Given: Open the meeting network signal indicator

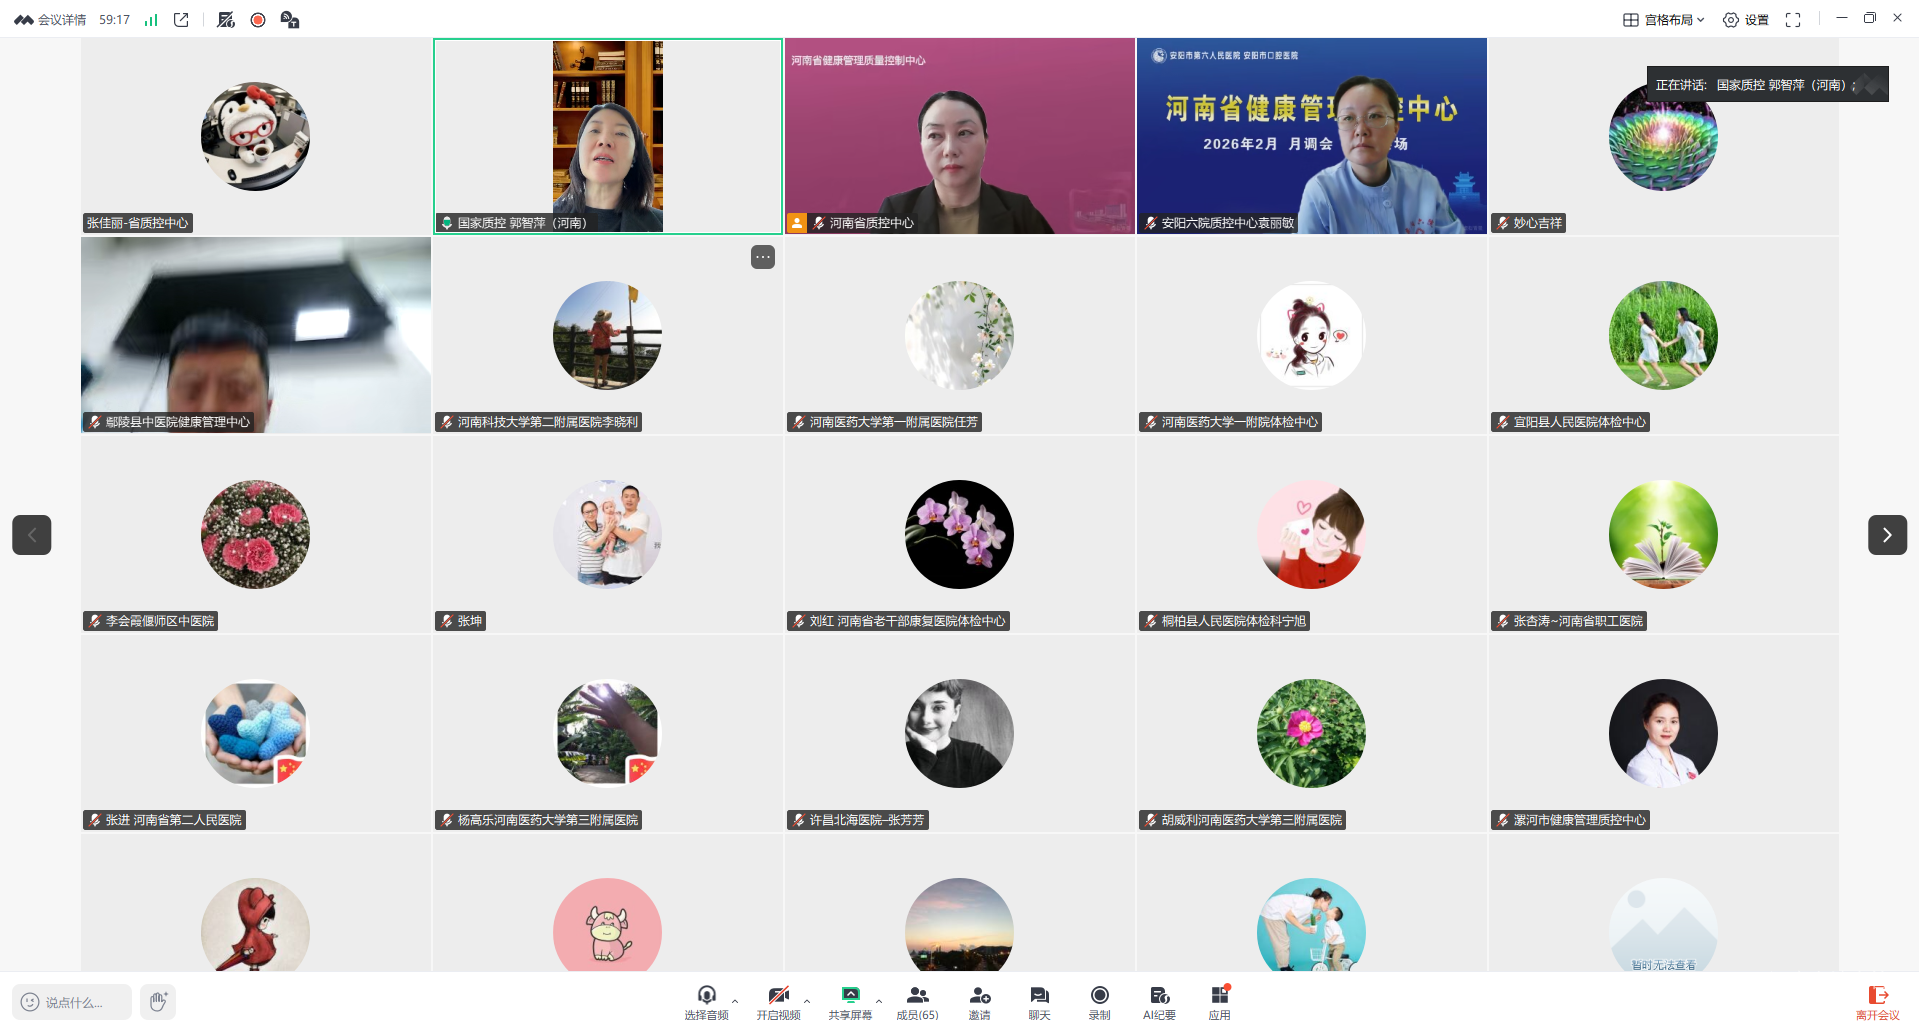Looking at the screenshot, I should [151, 18].
